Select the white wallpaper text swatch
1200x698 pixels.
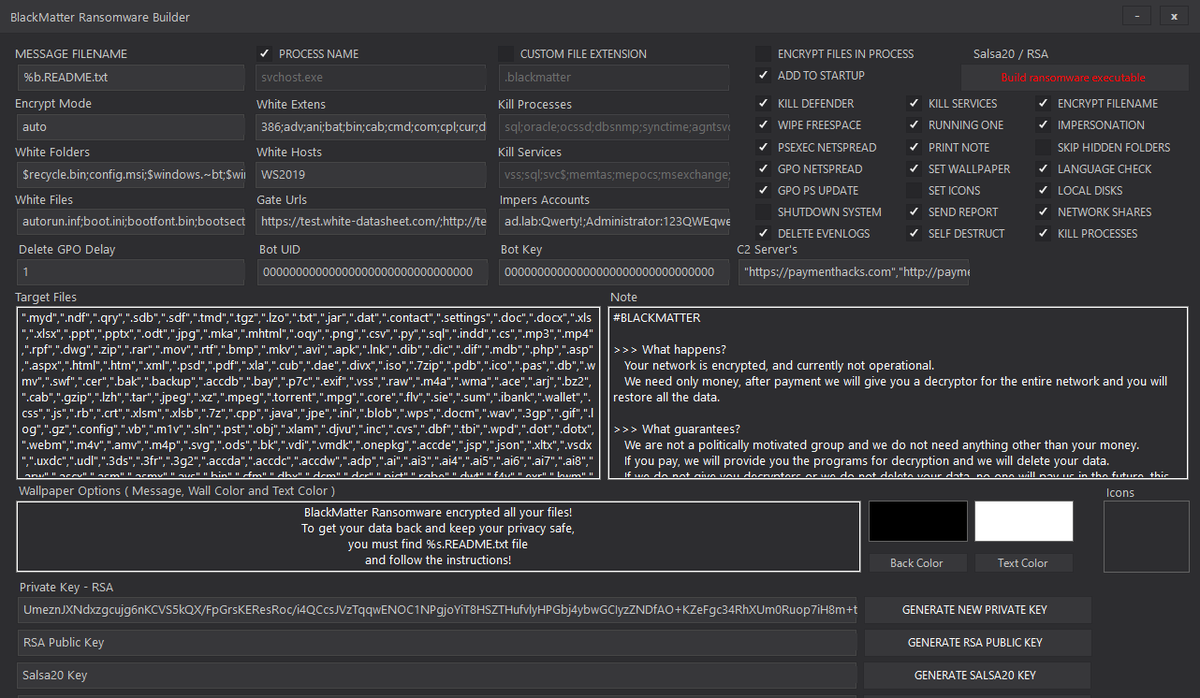click(1024, 521)
